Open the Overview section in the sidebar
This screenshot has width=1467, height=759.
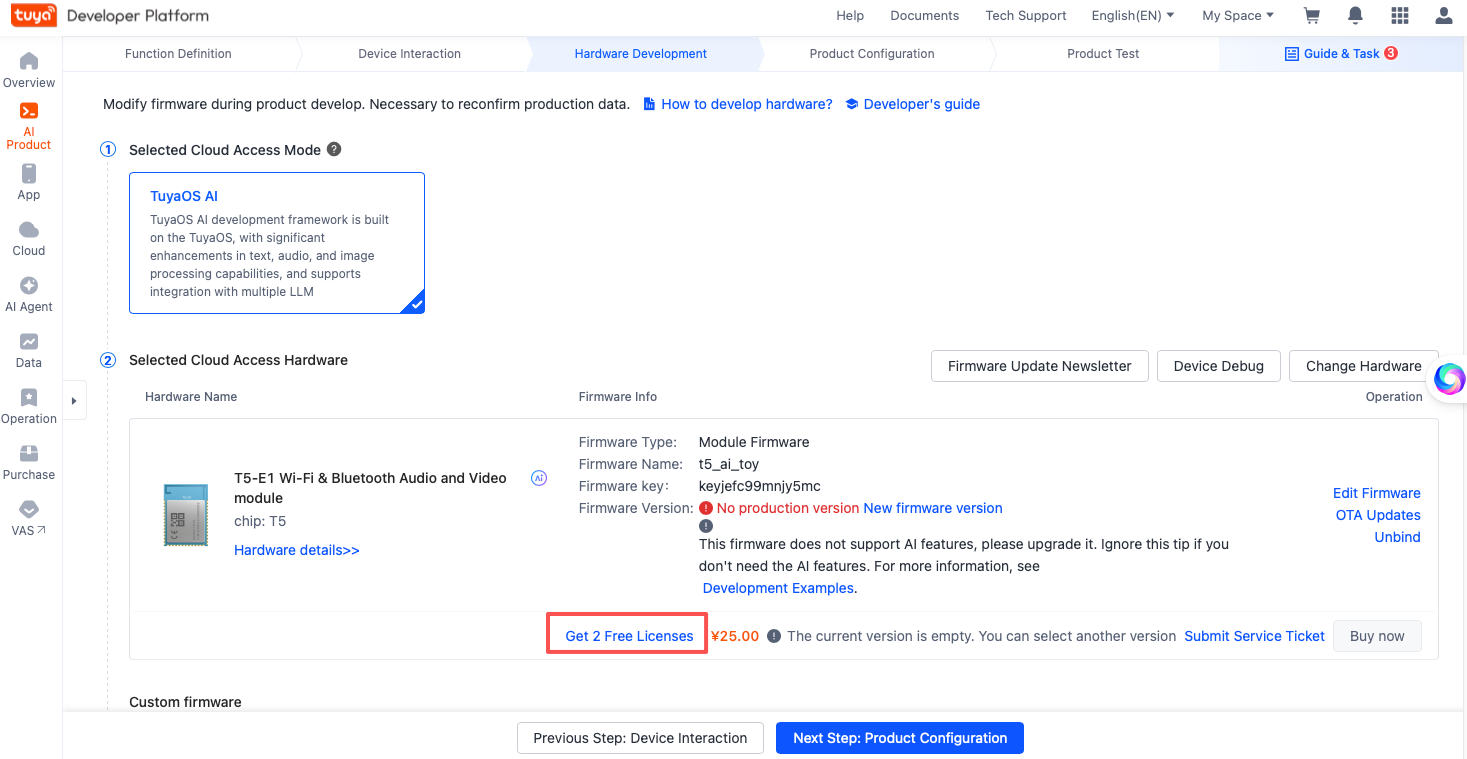[x=28, y=70]
